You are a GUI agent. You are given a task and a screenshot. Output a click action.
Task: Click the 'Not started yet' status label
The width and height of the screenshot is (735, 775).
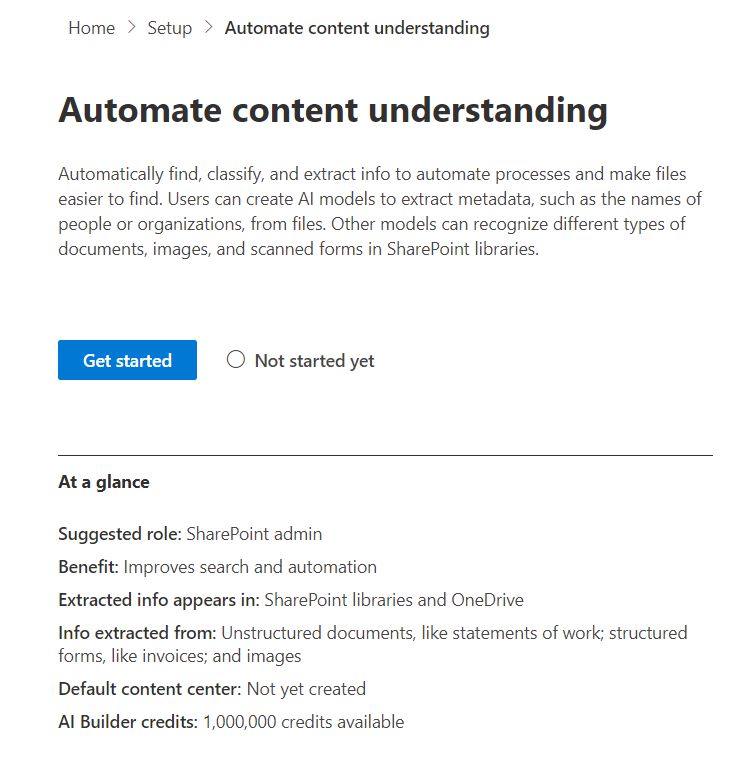314,361
